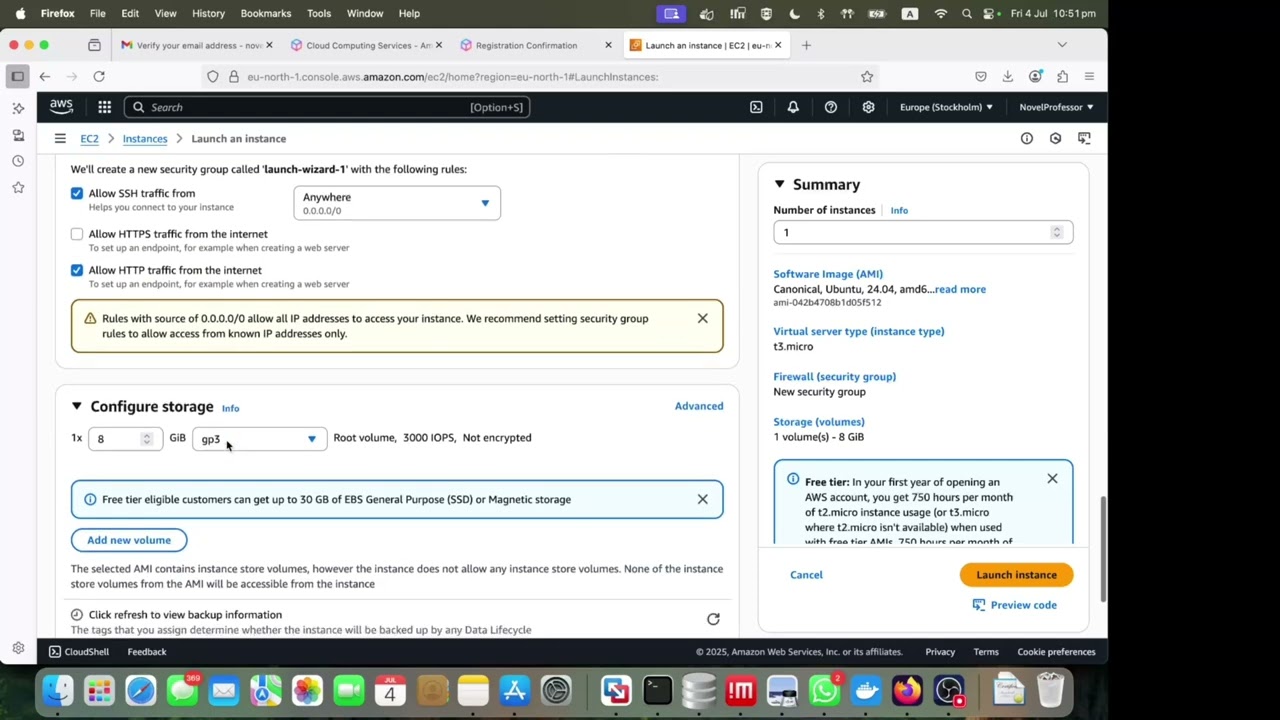Click Cancel in the Summary panel
Image resolution: width=1280 pixels, height=720 pixels.
point(806,575)
